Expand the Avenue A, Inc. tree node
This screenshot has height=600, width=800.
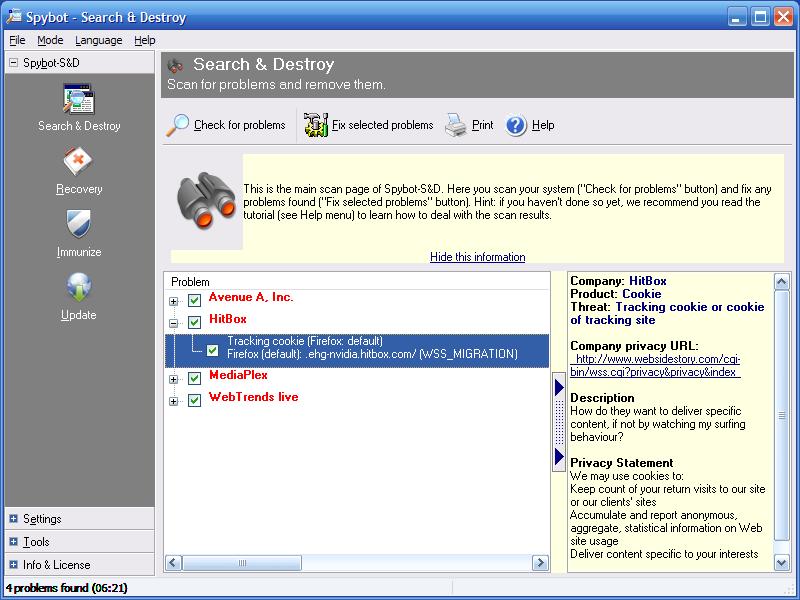(x=173, y=301)
